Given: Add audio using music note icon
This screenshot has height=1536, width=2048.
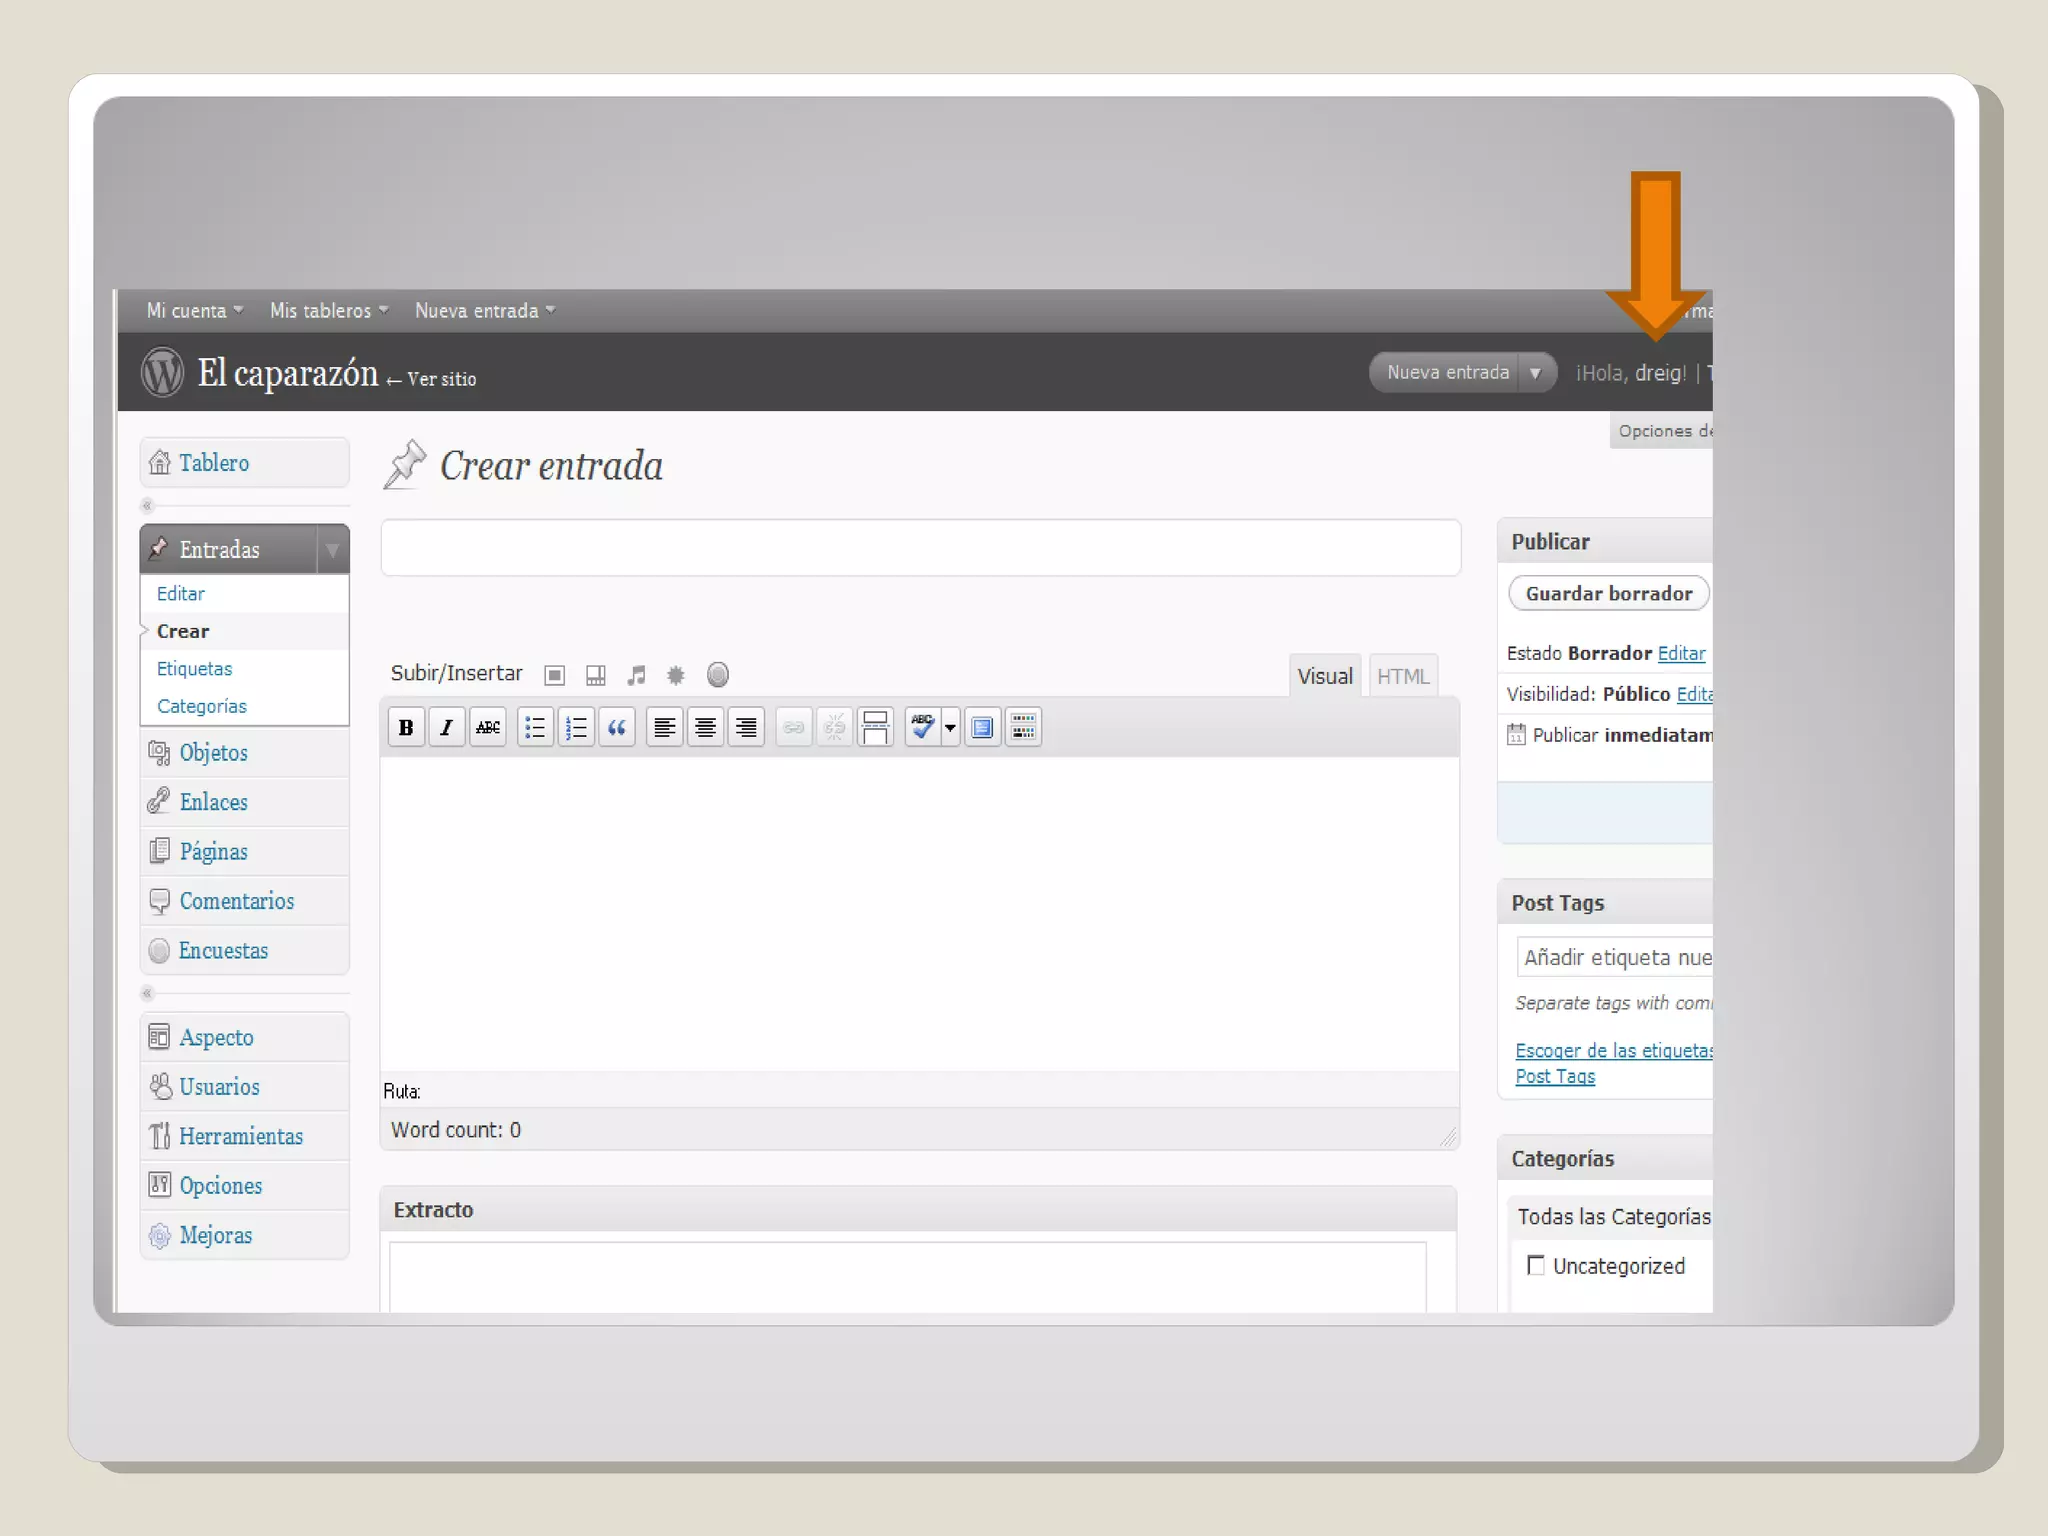Looking at the screenshot, I should coord(636,675).
